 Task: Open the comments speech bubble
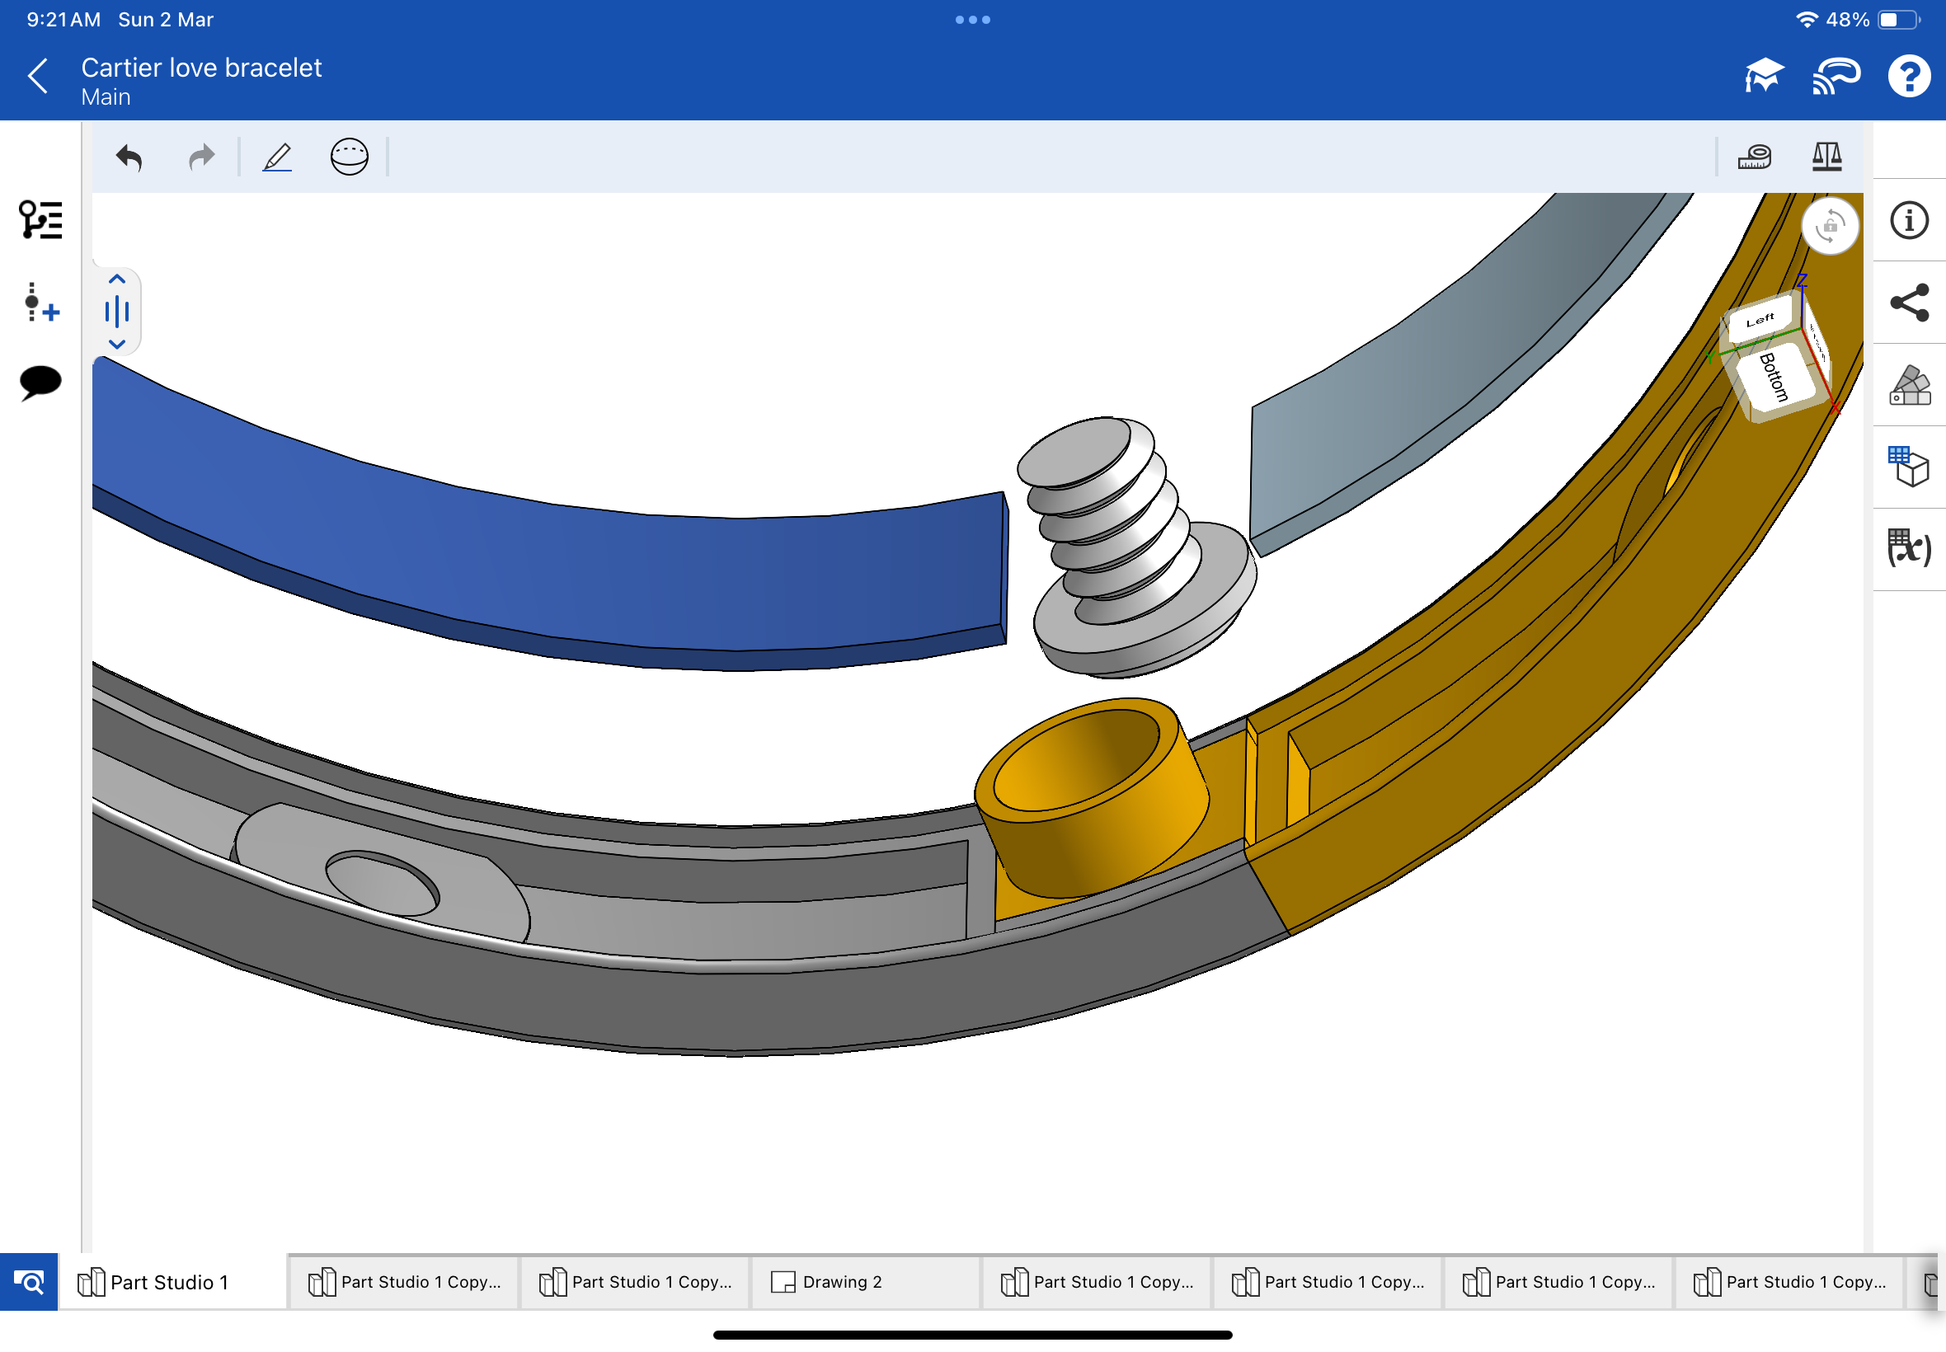point(41,382)
